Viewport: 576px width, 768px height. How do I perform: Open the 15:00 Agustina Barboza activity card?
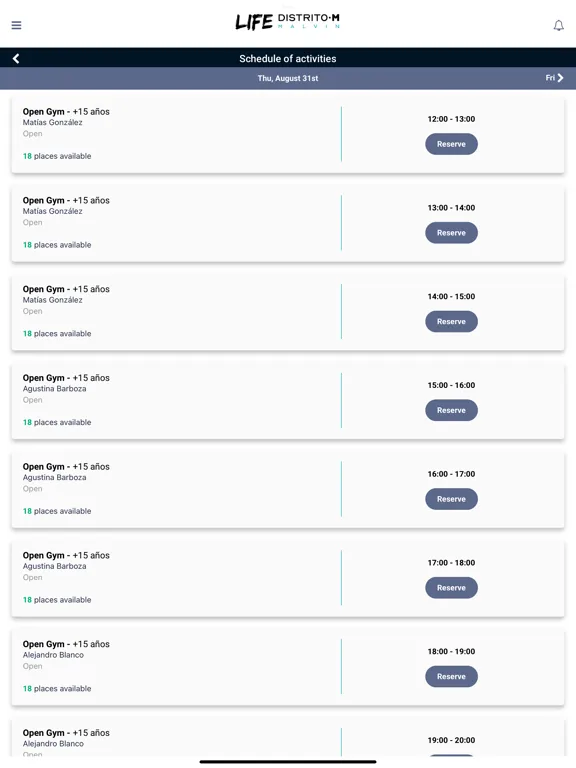288,401
